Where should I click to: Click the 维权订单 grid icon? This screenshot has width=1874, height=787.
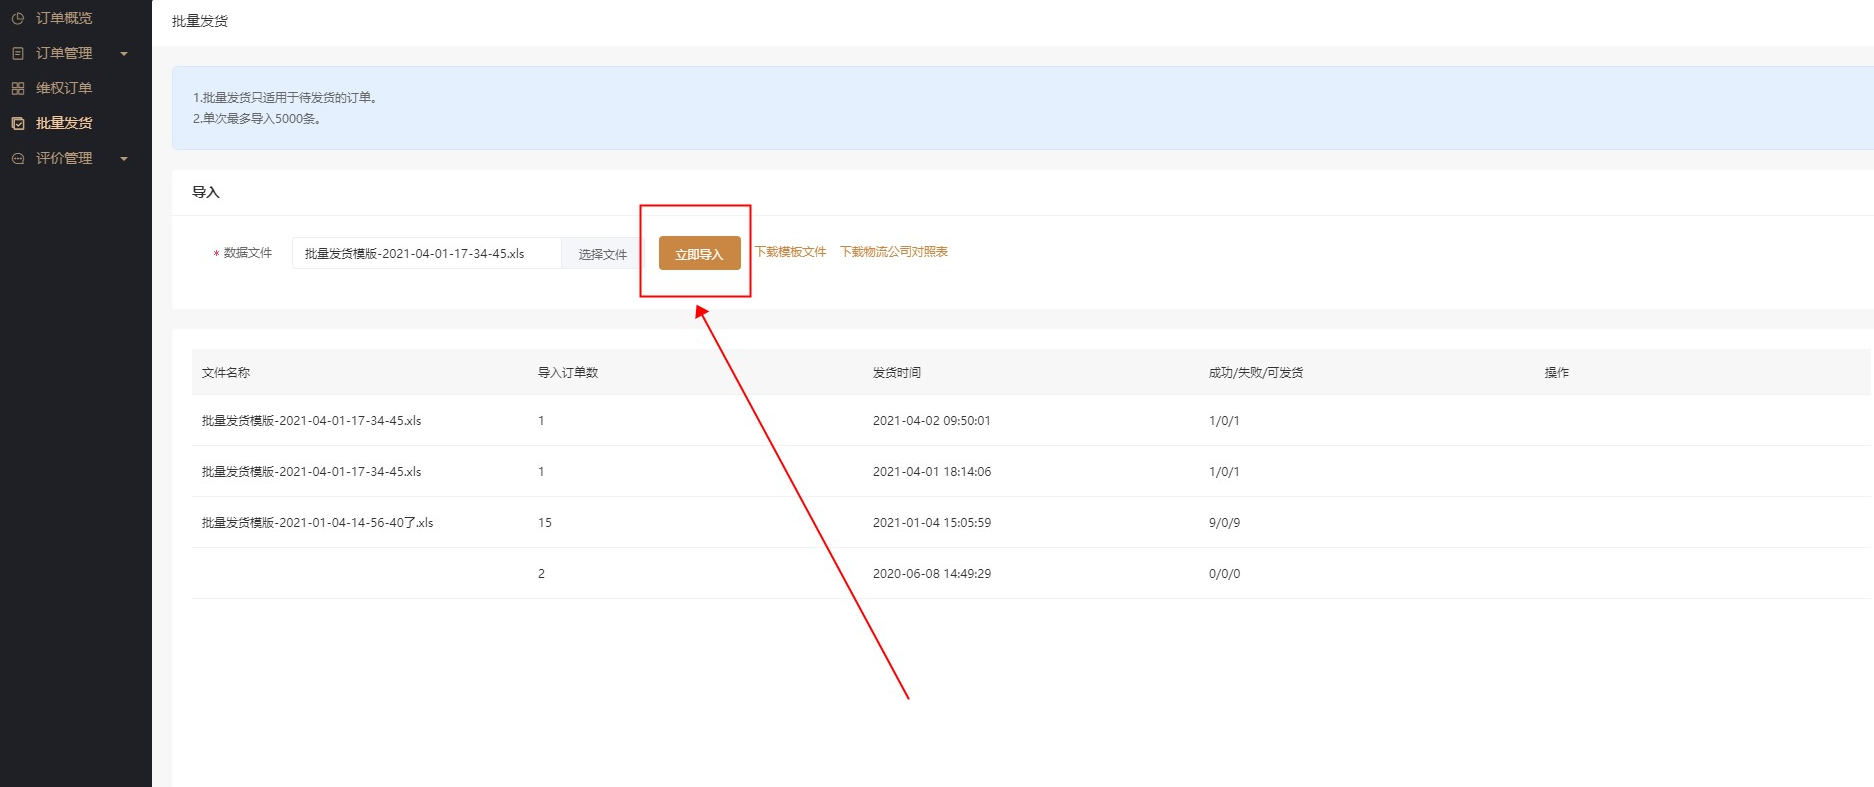point(18,88)
